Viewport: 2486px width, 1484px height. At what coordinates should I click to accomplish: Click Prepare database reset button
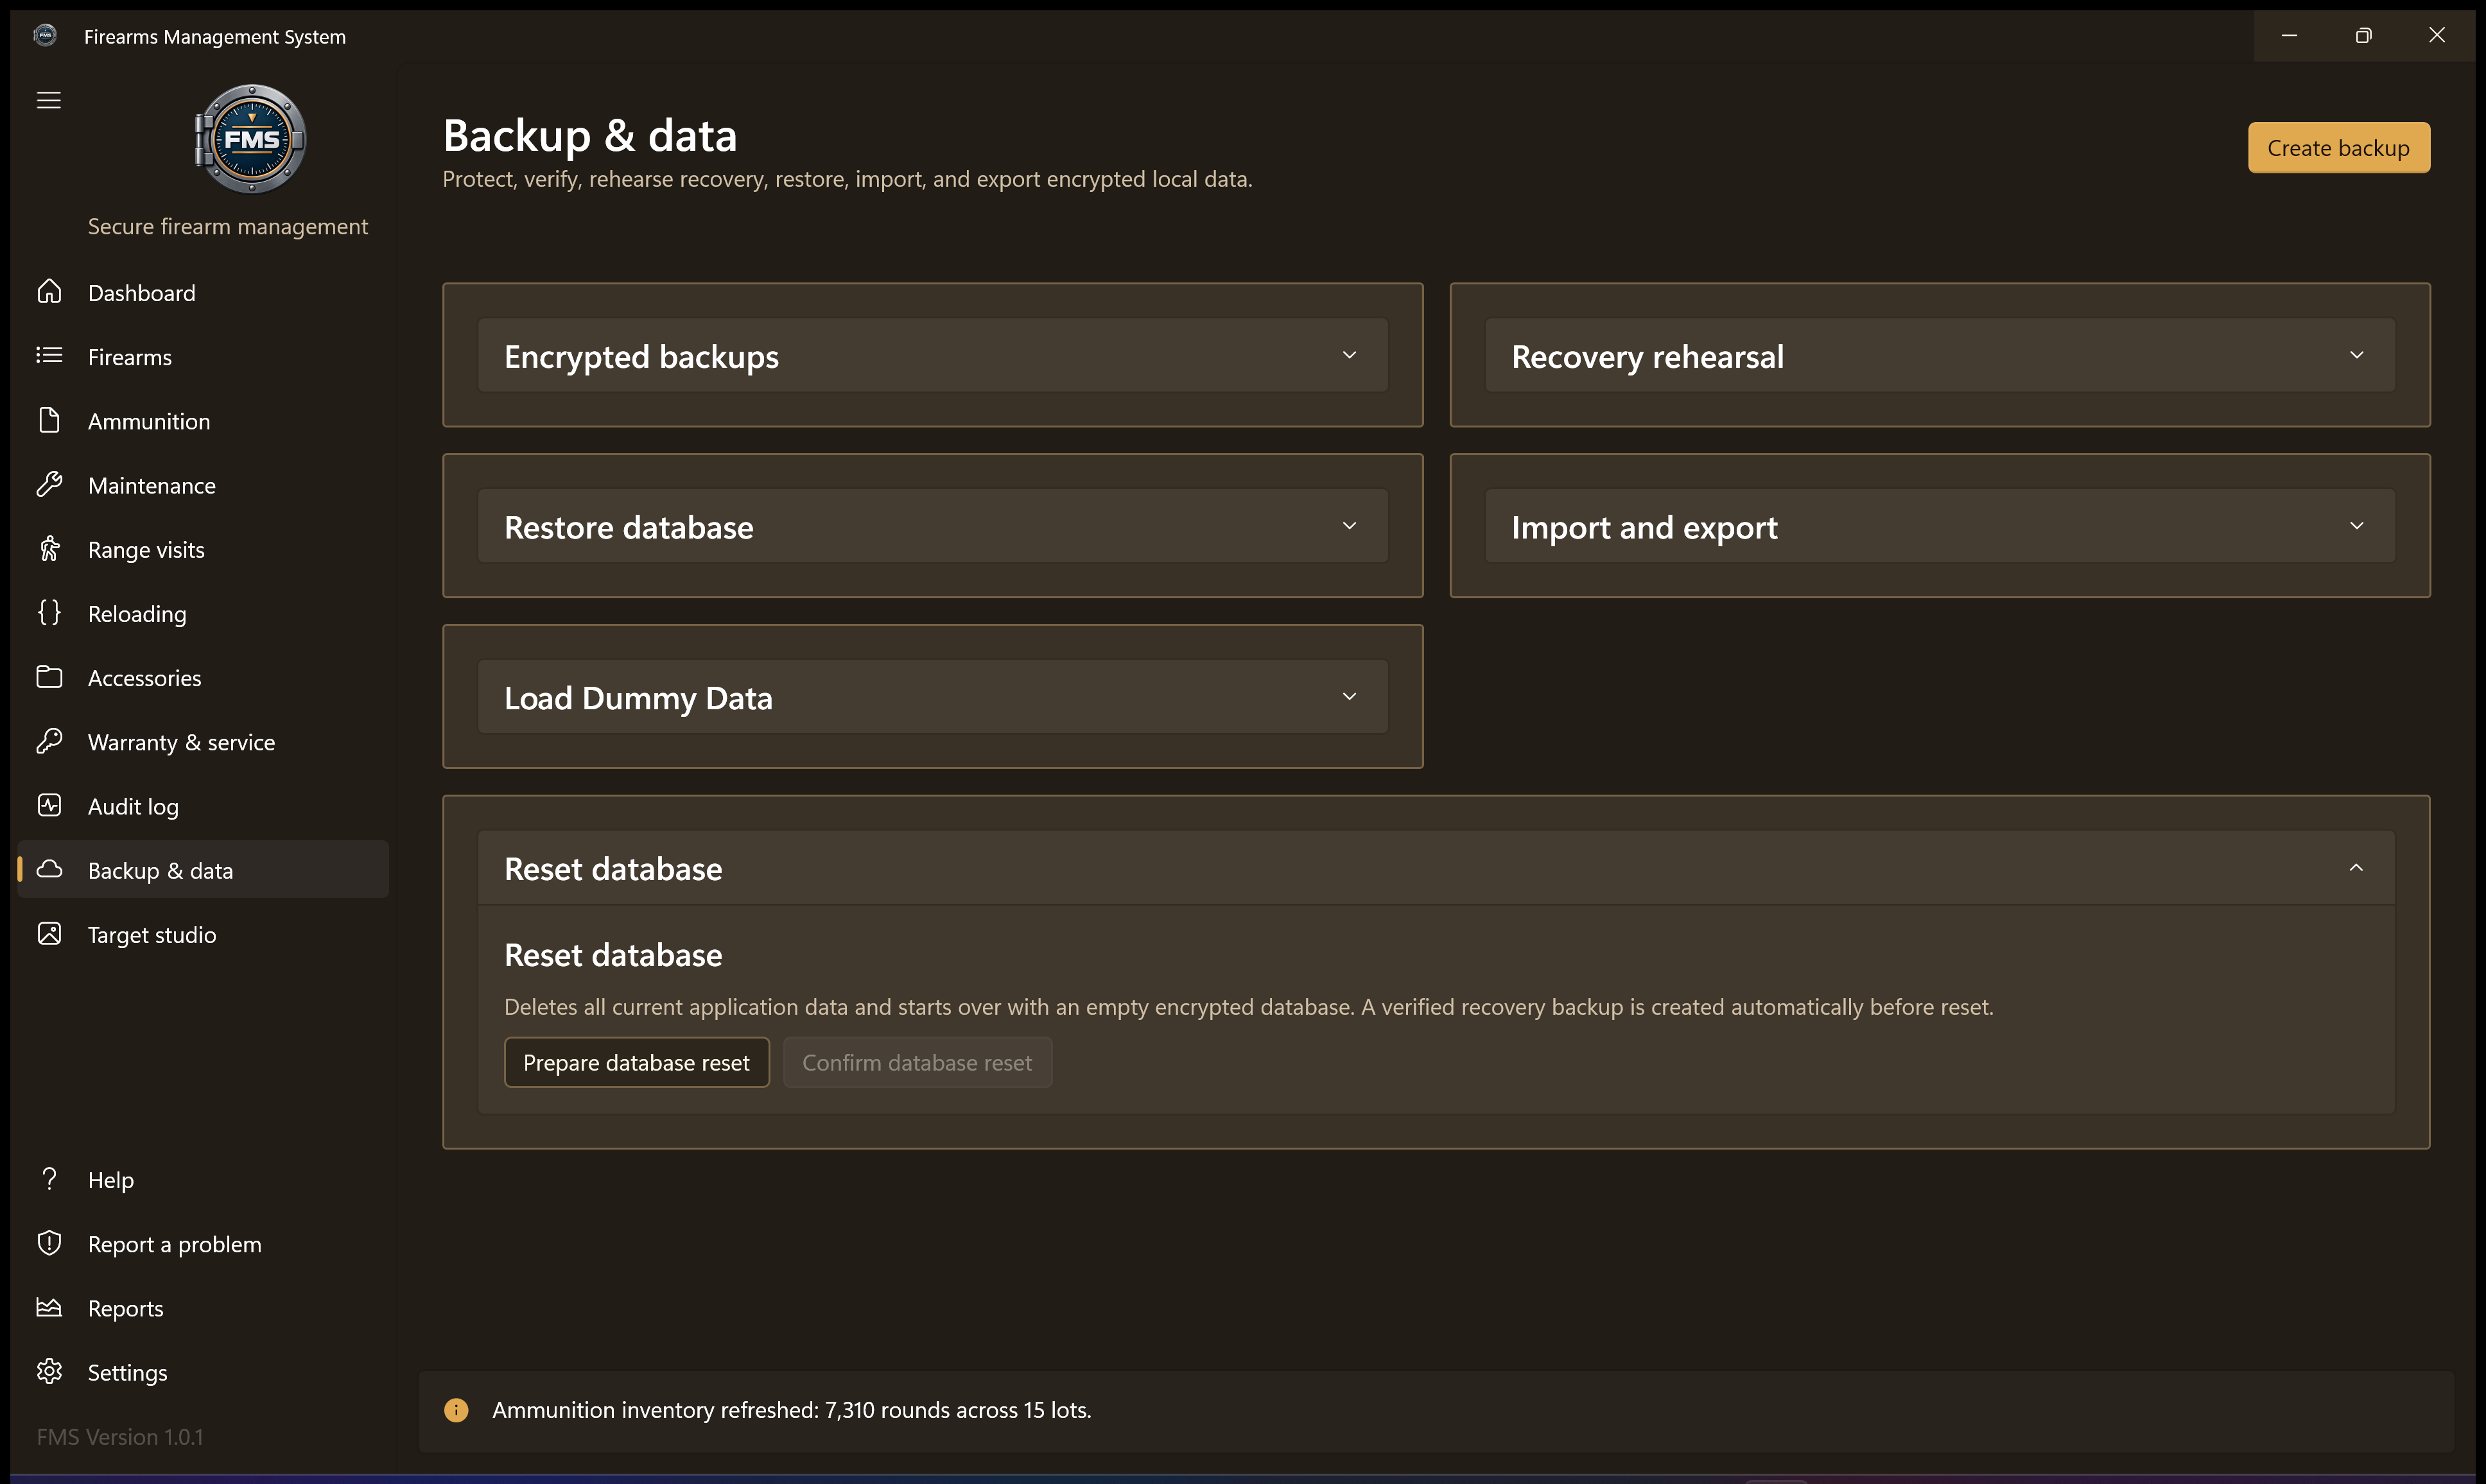pyautogui.click(x=636, y=1062)
